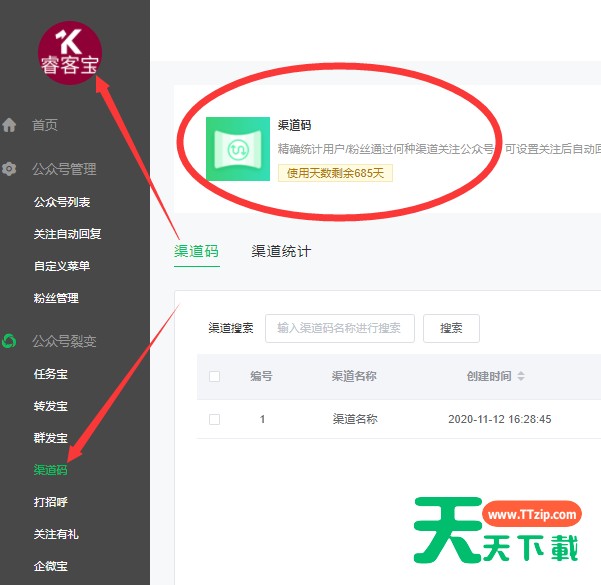The width and height of the screenshot is (601, 585).
Task: Select the 渠道码 tab
Action: click(x=196, y=251)
